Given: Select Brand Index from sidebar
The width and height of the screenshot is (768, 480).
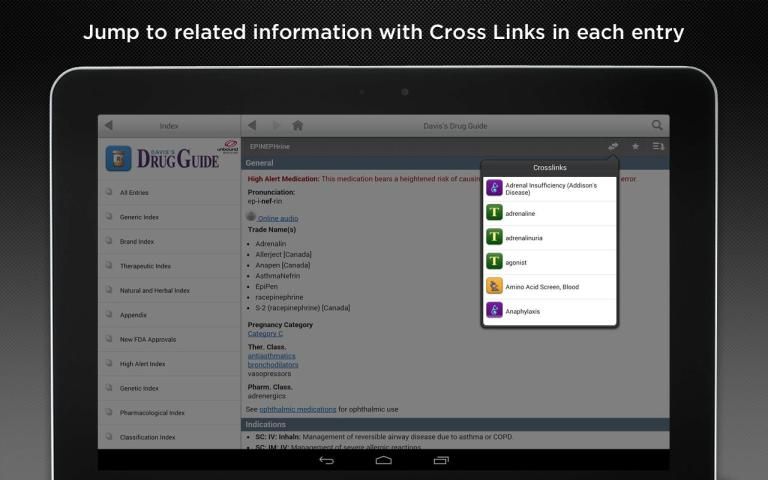Looking at the screenshot, I should (x=136, y=241).
